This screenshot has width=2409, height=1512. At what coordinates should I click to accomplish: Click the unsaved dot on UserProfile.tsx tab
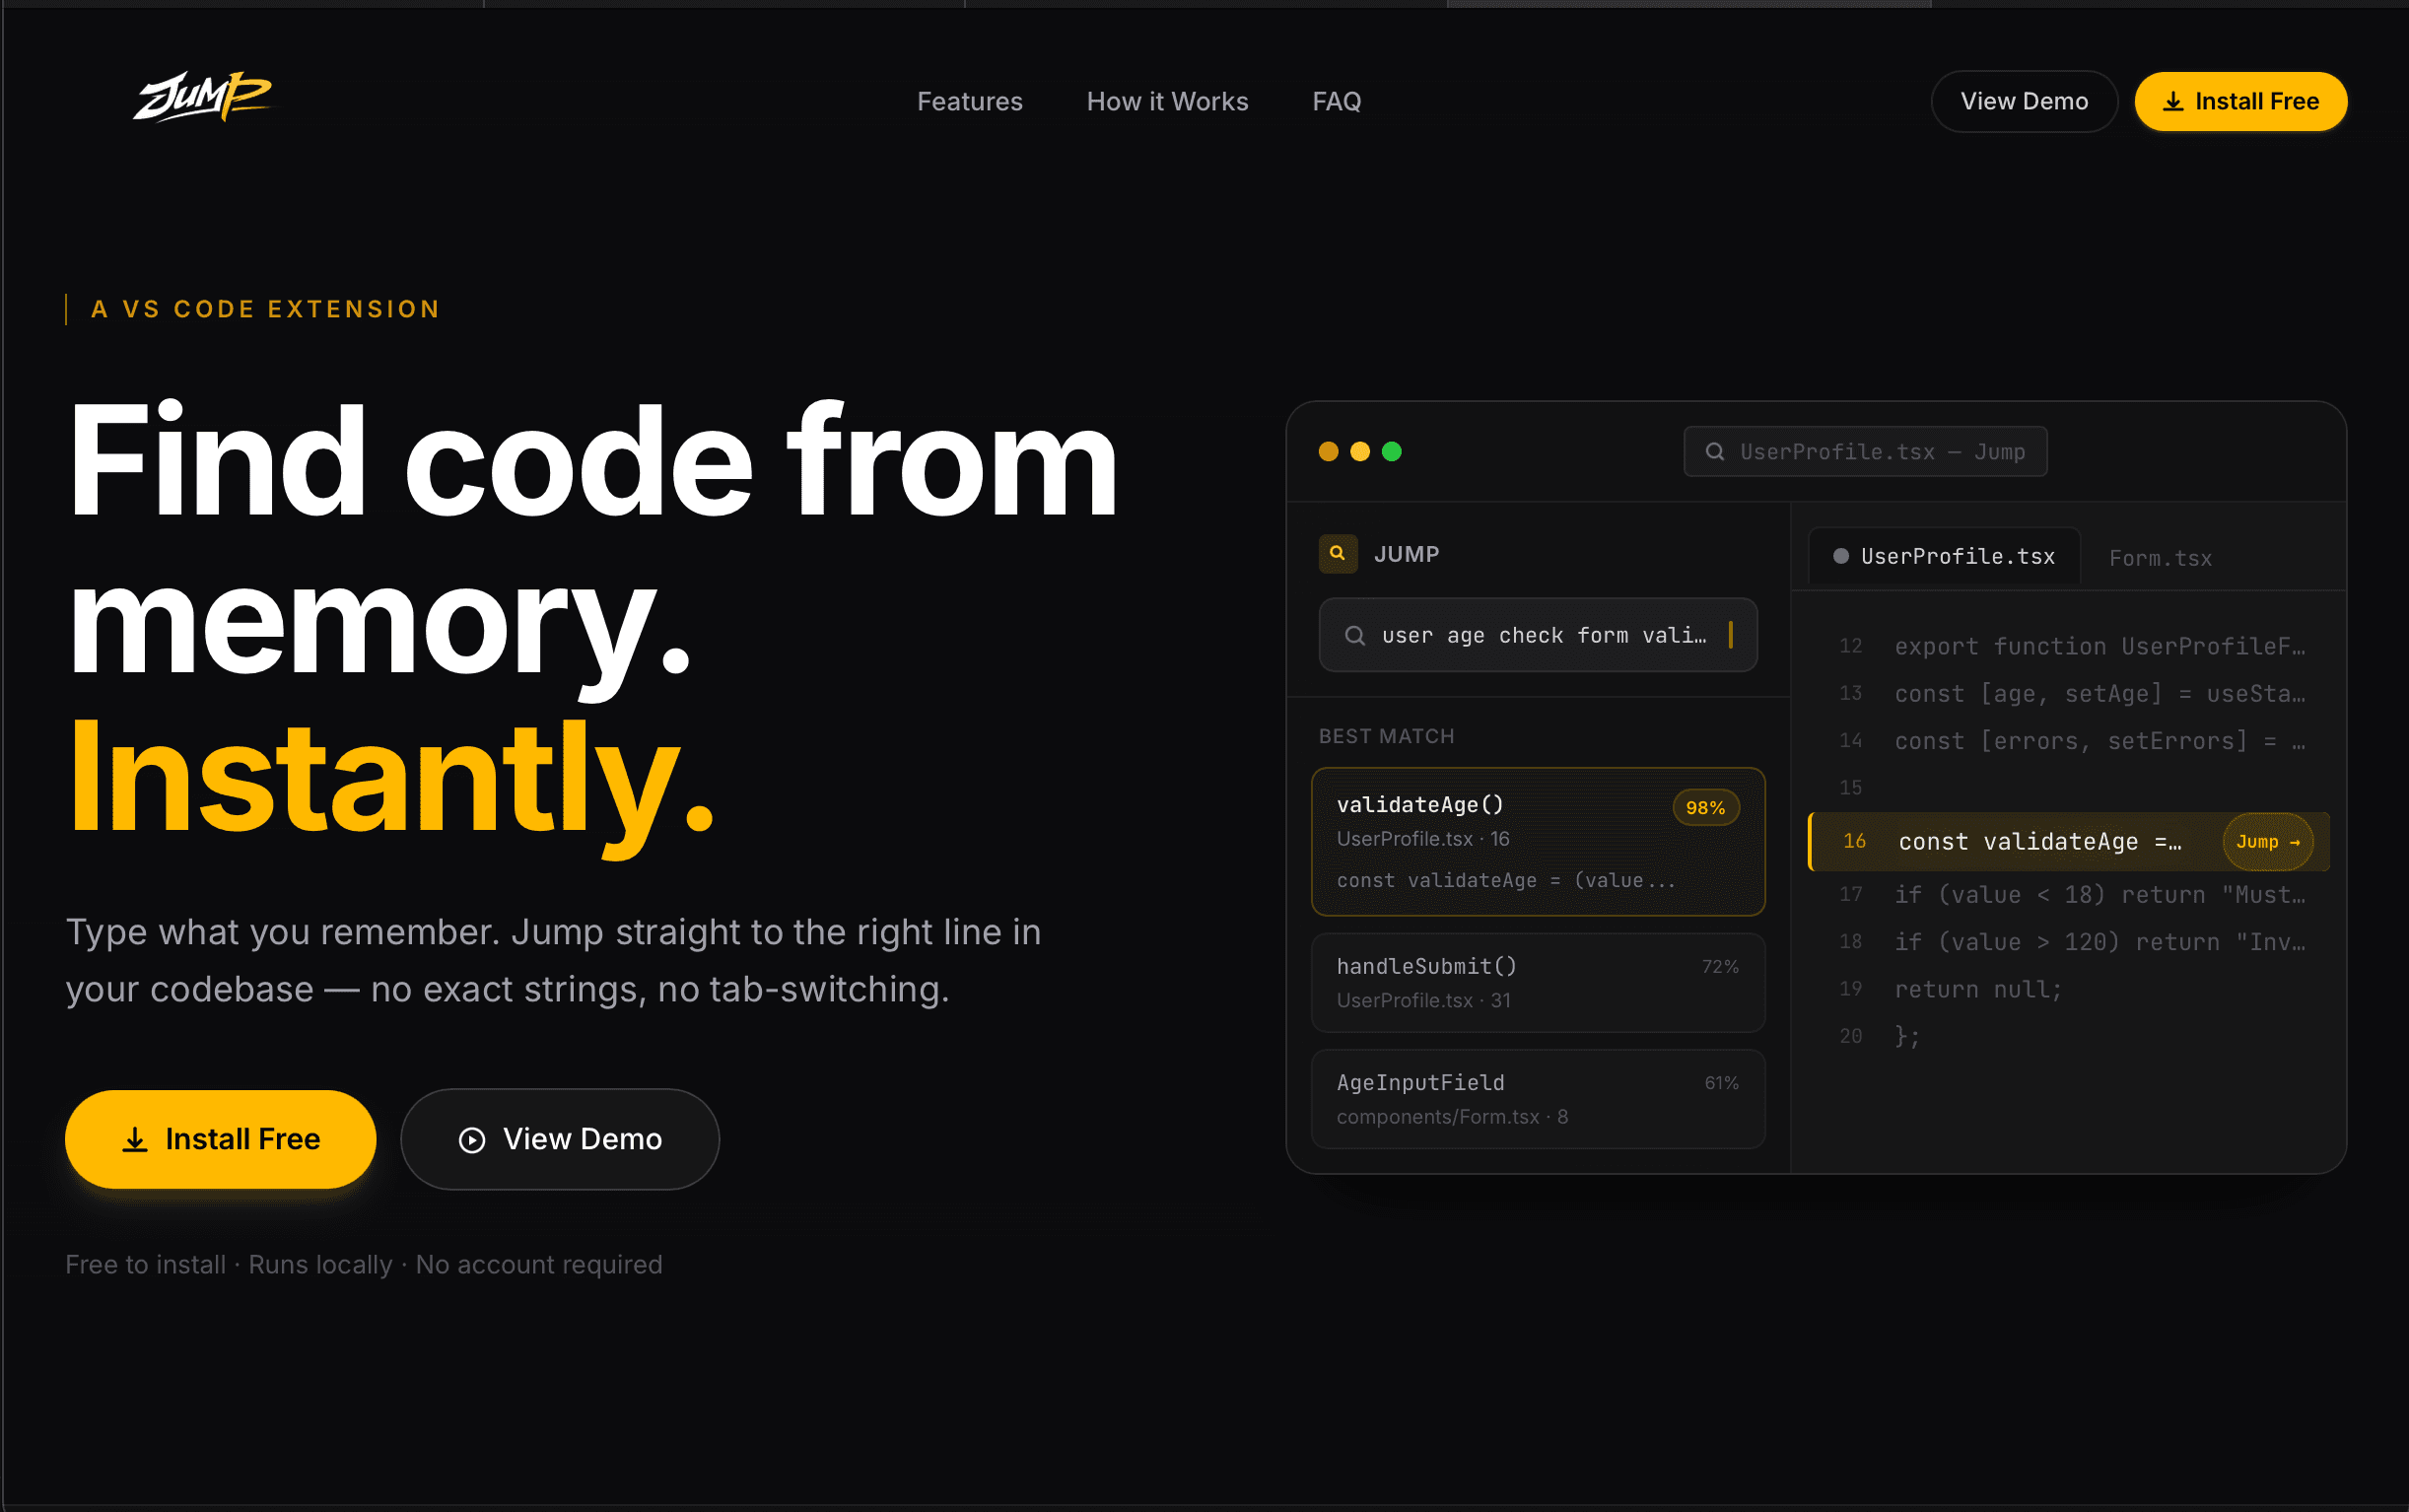tap(1840, 556)
